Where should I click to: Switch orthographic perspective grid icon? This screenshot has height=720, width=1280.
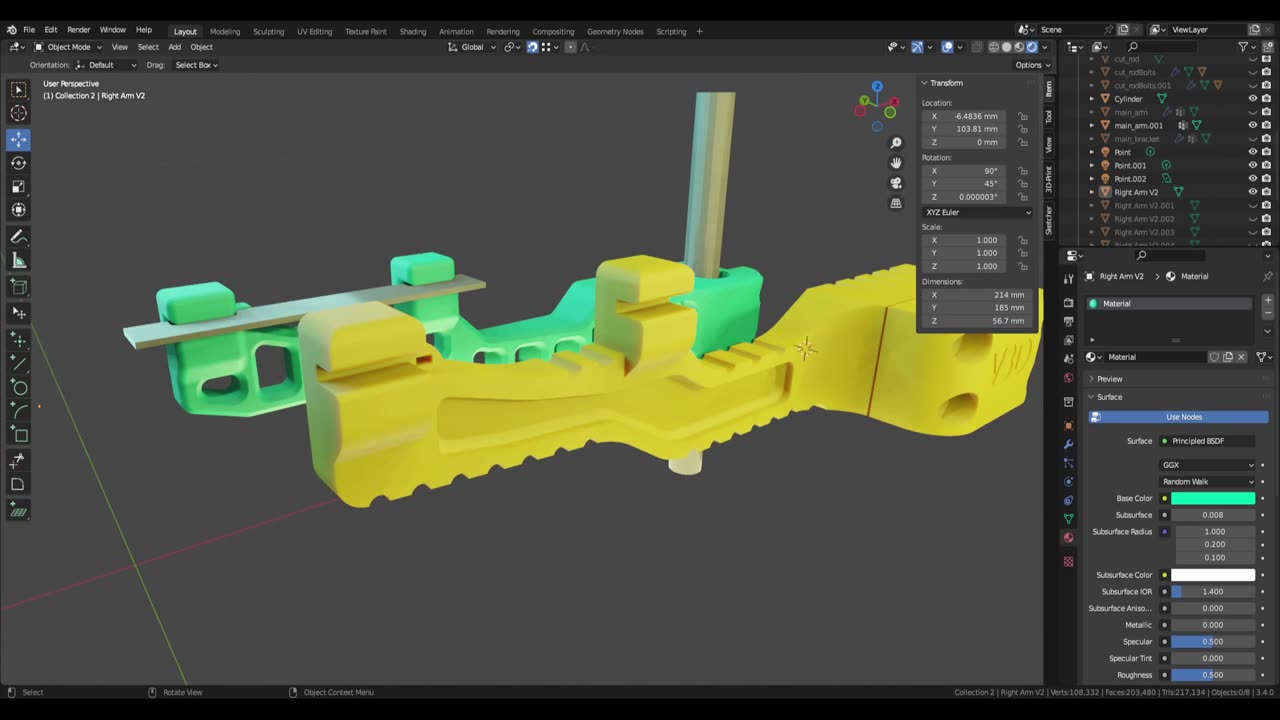pos(896,203)
